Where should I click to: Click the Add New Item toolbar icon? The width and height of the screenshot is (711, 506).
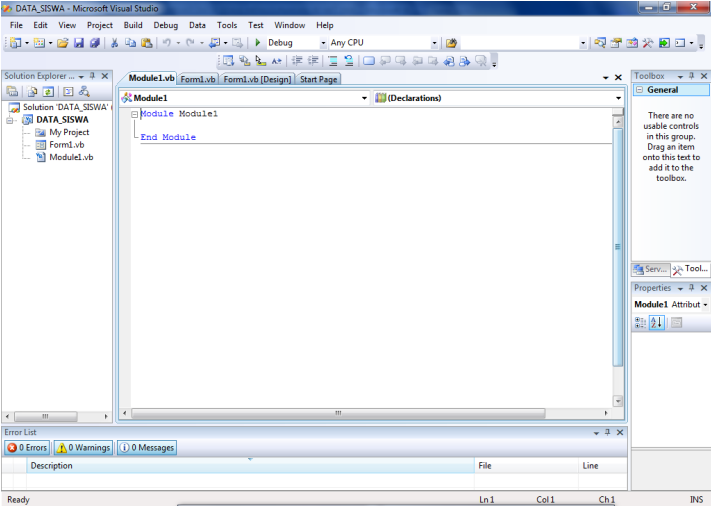tap(39, 43)
